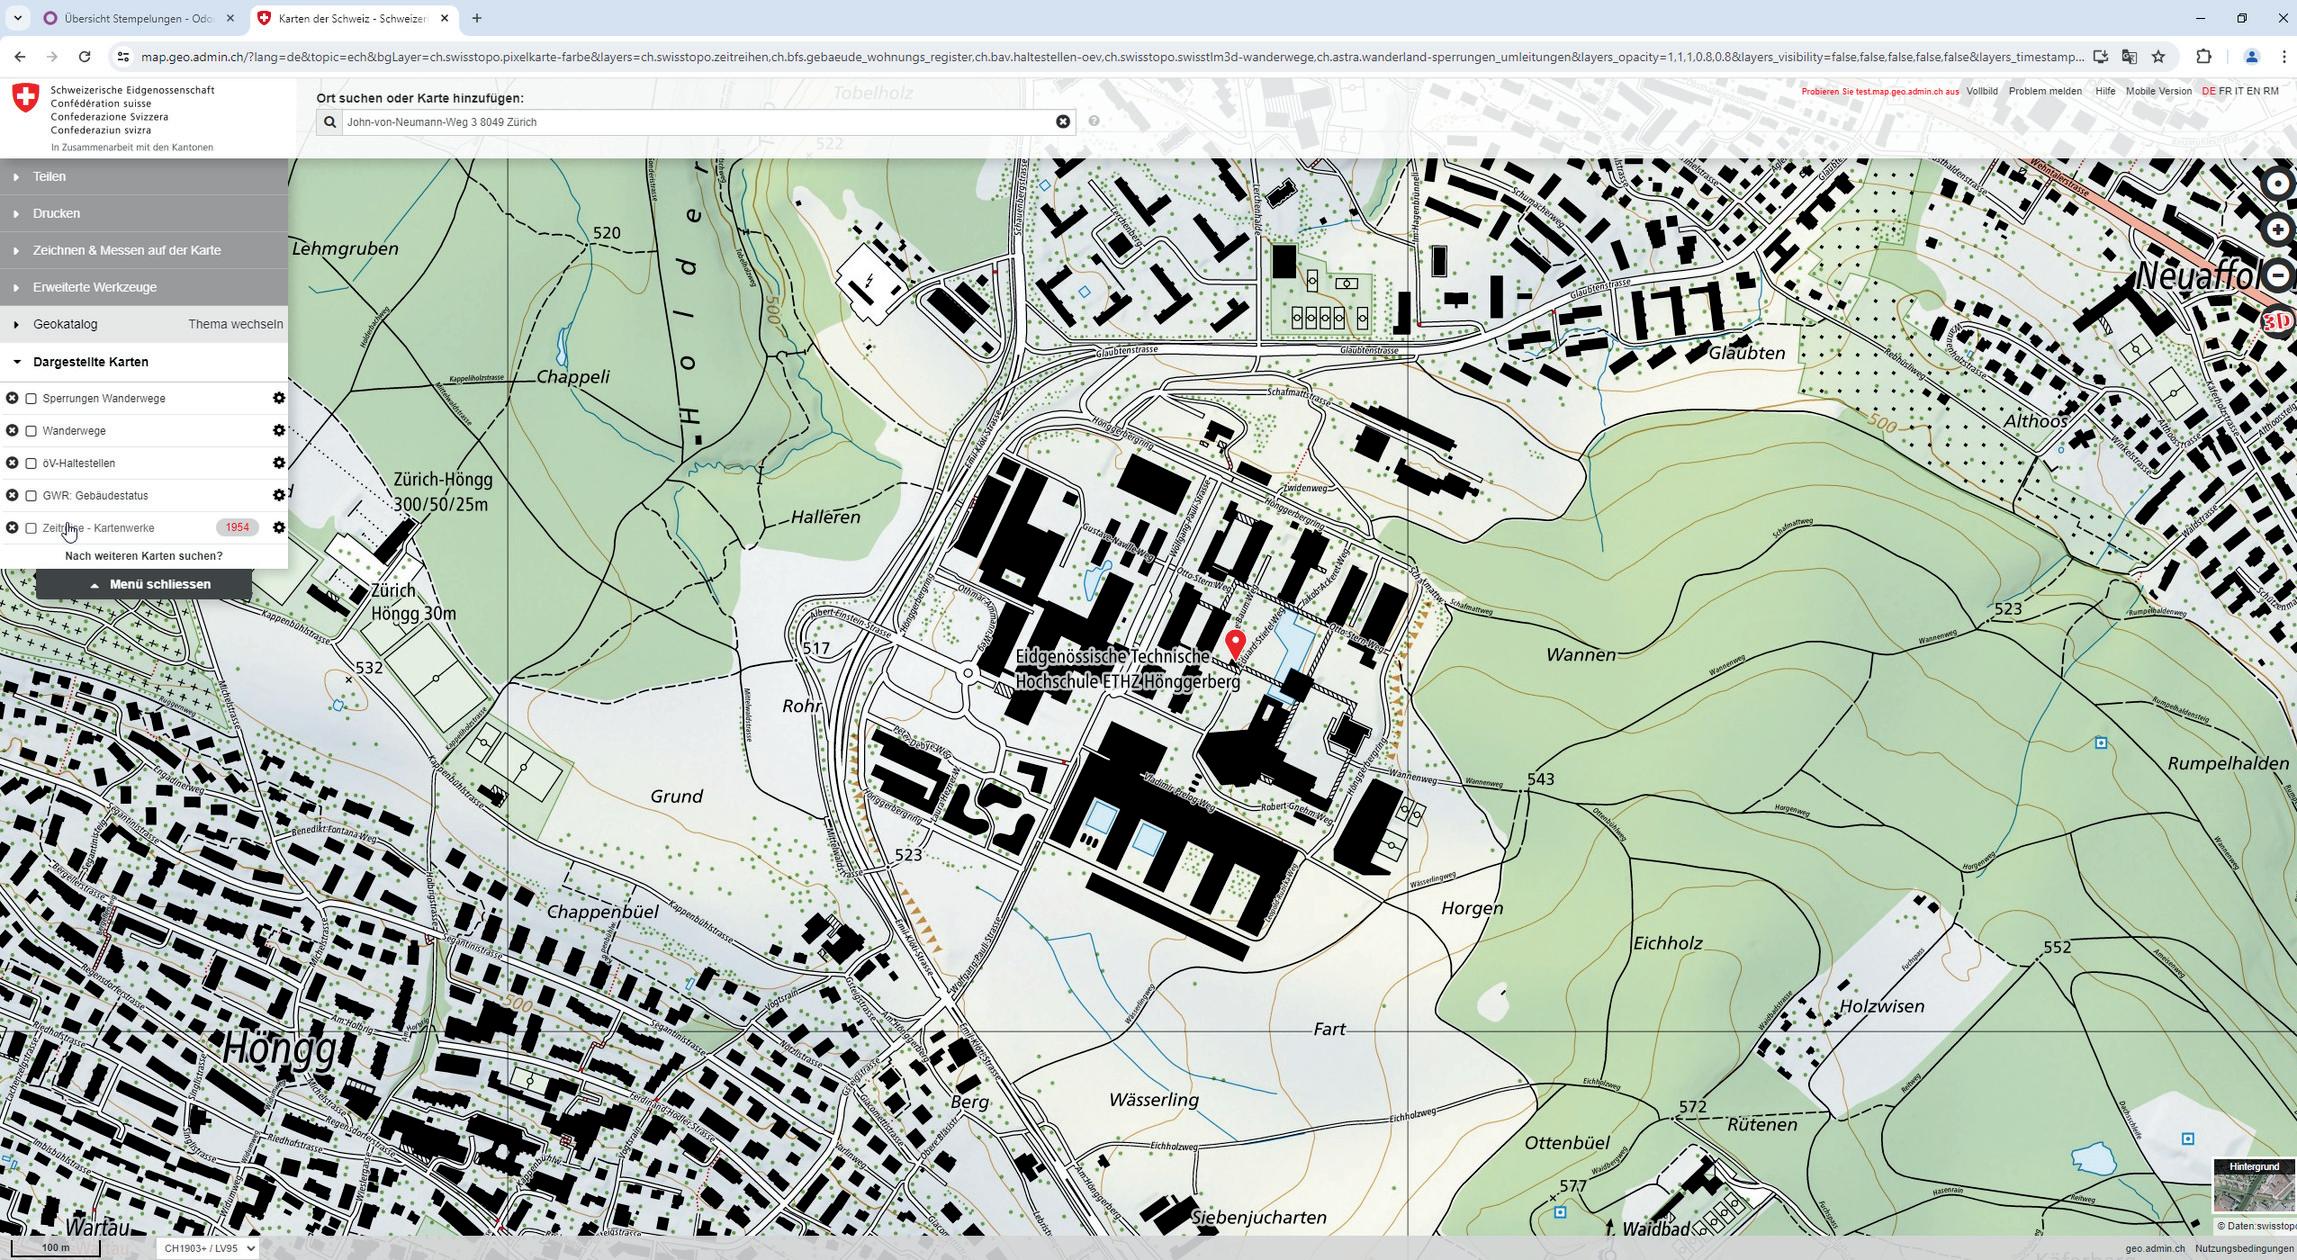Open settings gear for Wanderwege layer
The width and height of the screenshot is (2297, 1260).
coord(279,431)
